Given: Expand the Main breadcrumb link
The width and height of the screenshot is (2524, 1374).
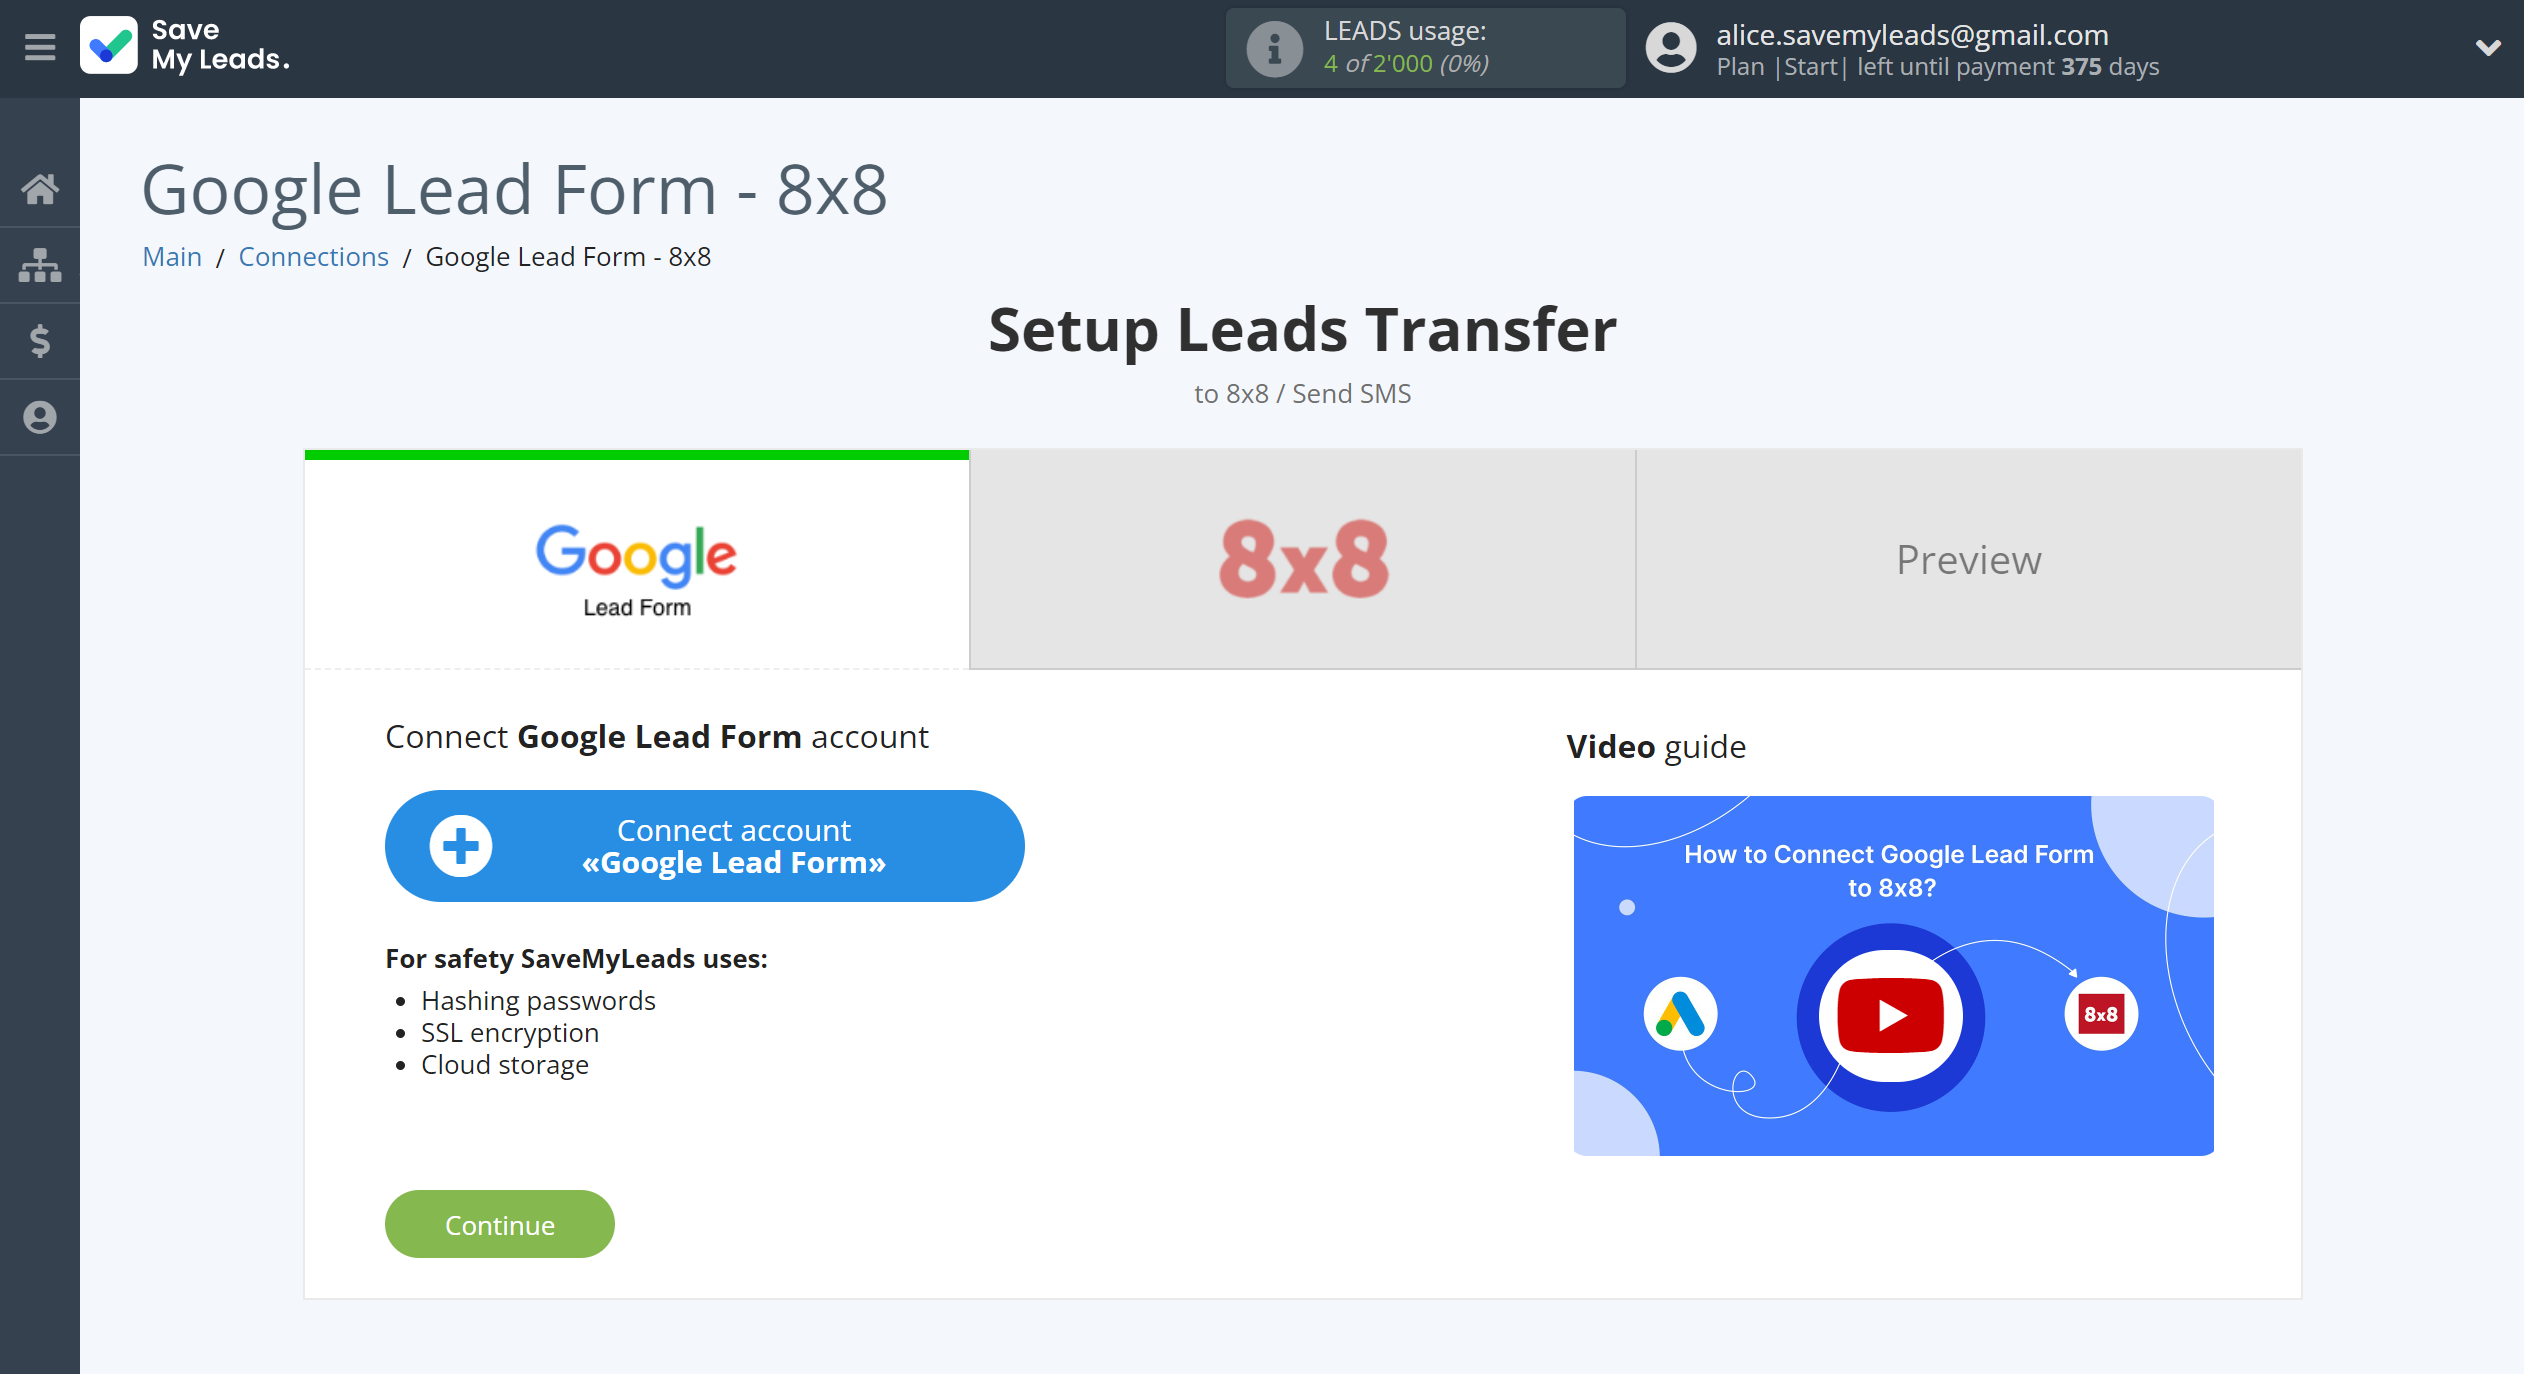Looking at the screenshot, I should [x=169, y=256].
